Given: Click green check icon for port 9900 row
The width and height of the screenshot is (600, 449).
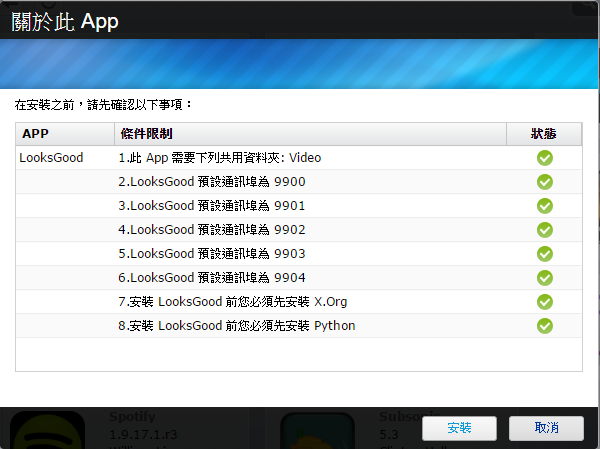Looking at the screenshot, I should [x=545, y=182].
